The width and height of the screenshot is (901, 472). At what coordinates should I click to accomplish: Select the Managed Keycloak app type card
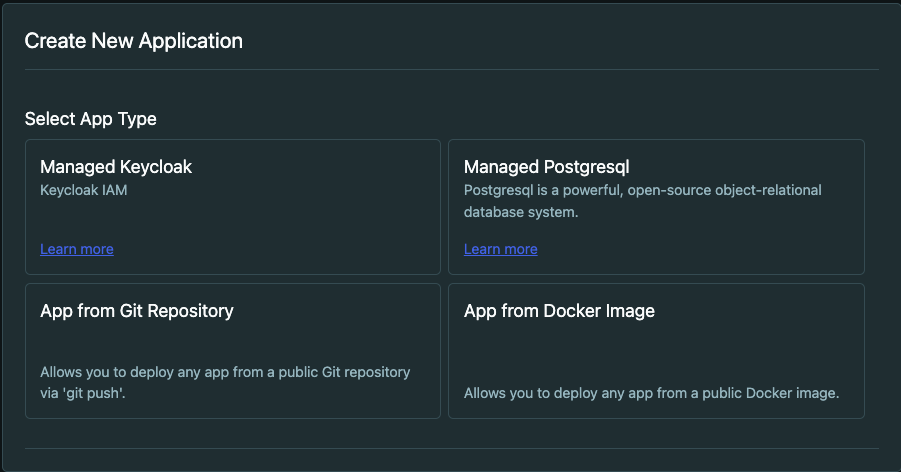coord(233,207)
